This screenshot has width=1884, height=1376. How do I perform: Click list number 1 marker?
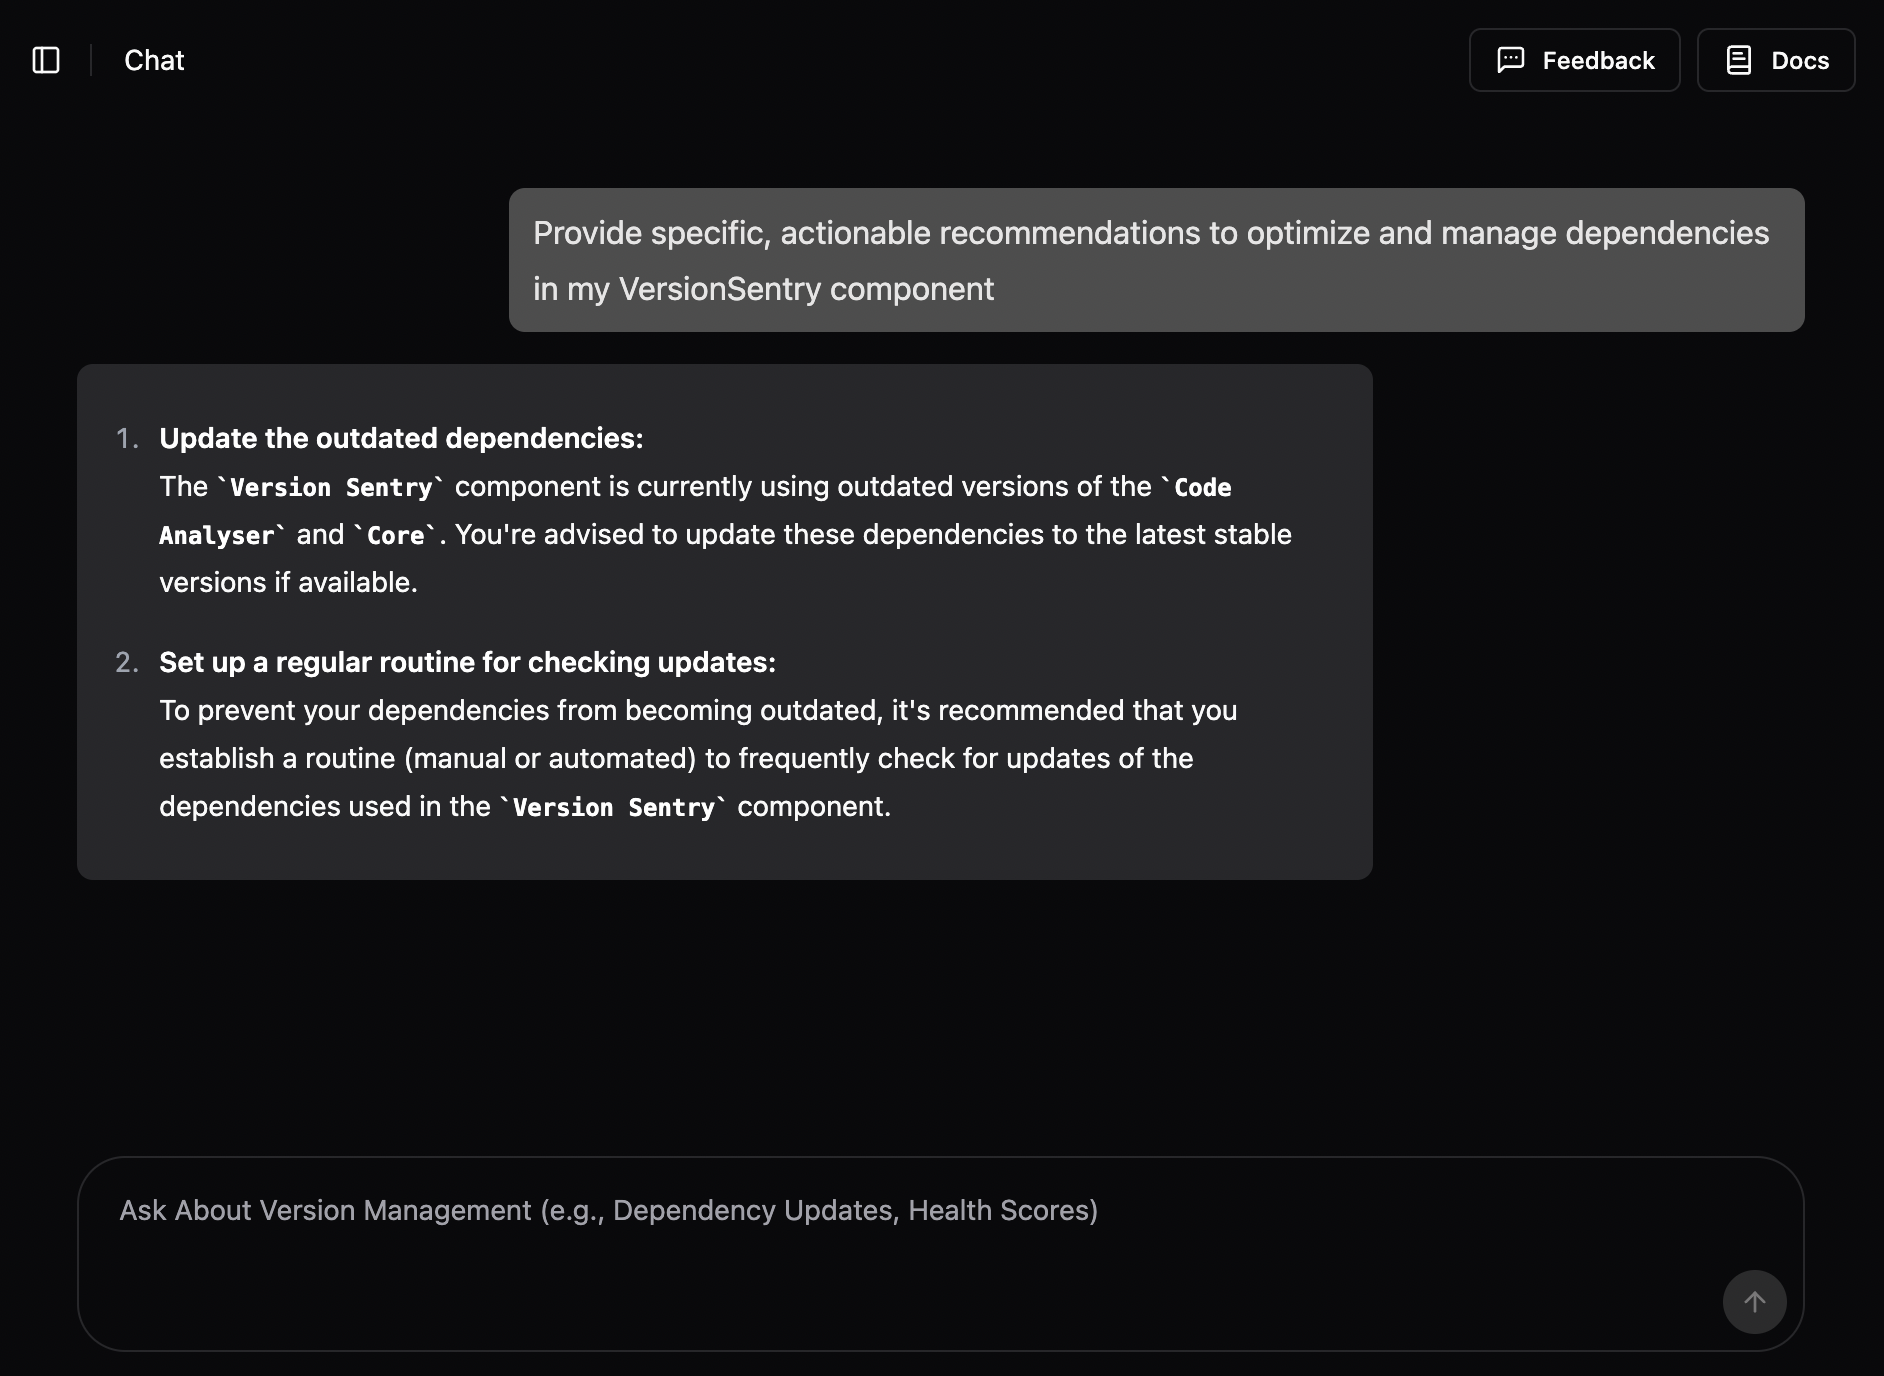pos(127,438)
